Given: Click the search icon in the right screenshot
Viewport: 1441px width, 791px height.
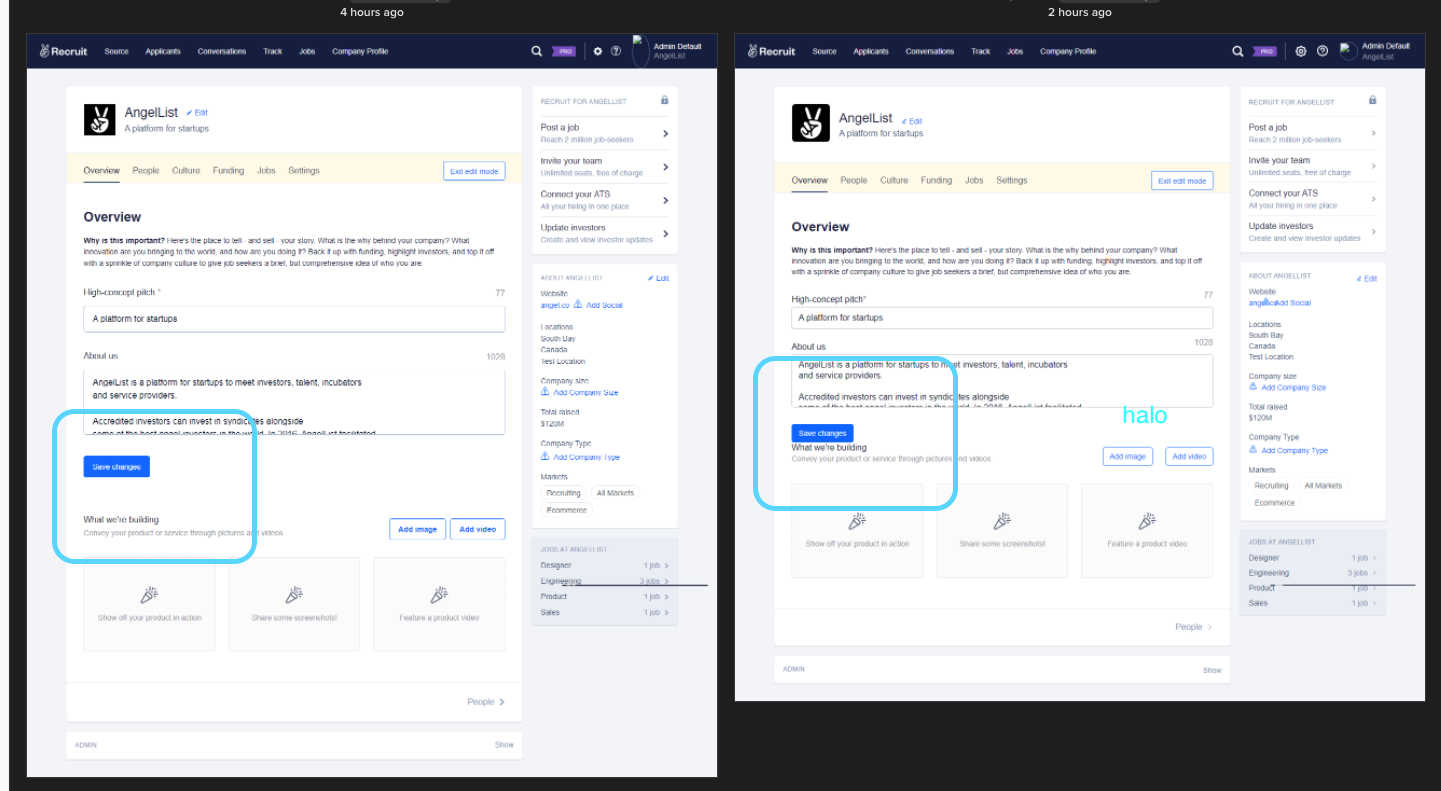Looking at the screenshot, I should click(x=1238, y=51).
